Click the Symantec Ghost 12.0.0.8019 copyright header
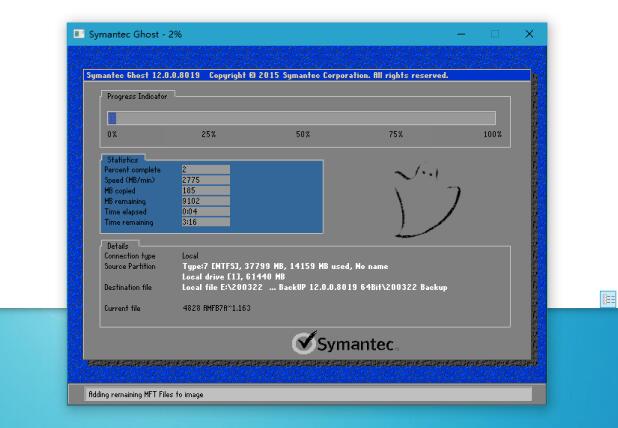This screenshot has height=428, width=618. pos(267,75)
